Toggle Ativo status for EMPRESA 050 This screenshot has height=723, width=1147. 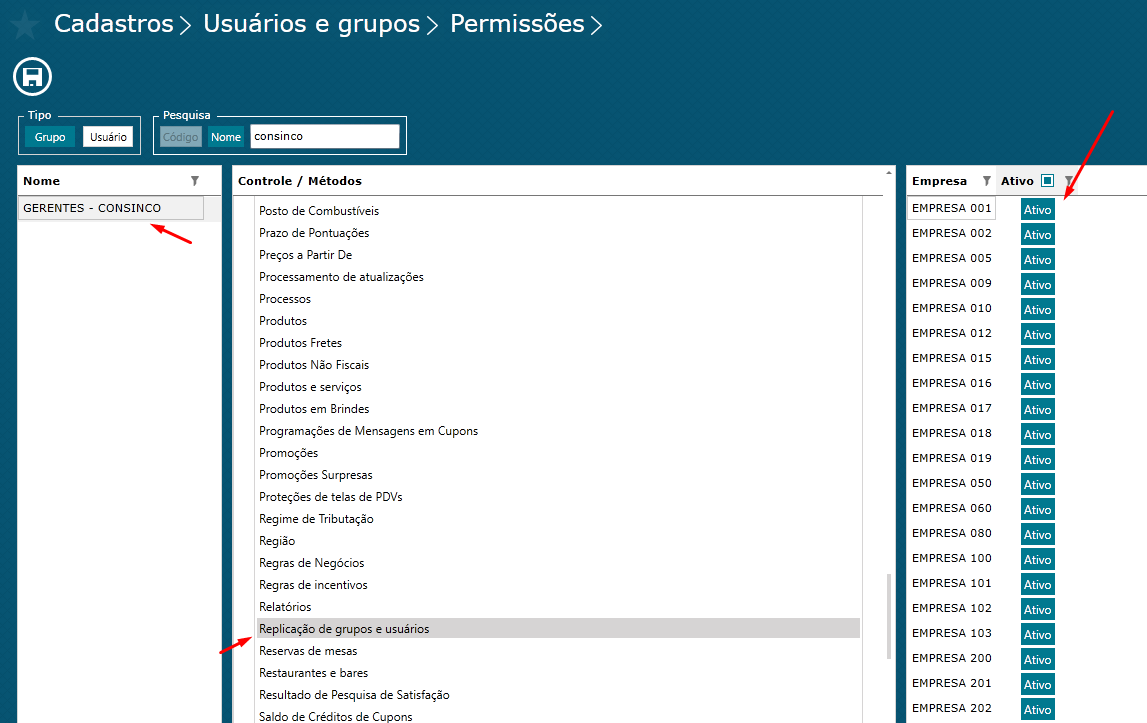tap(1037, 484)
